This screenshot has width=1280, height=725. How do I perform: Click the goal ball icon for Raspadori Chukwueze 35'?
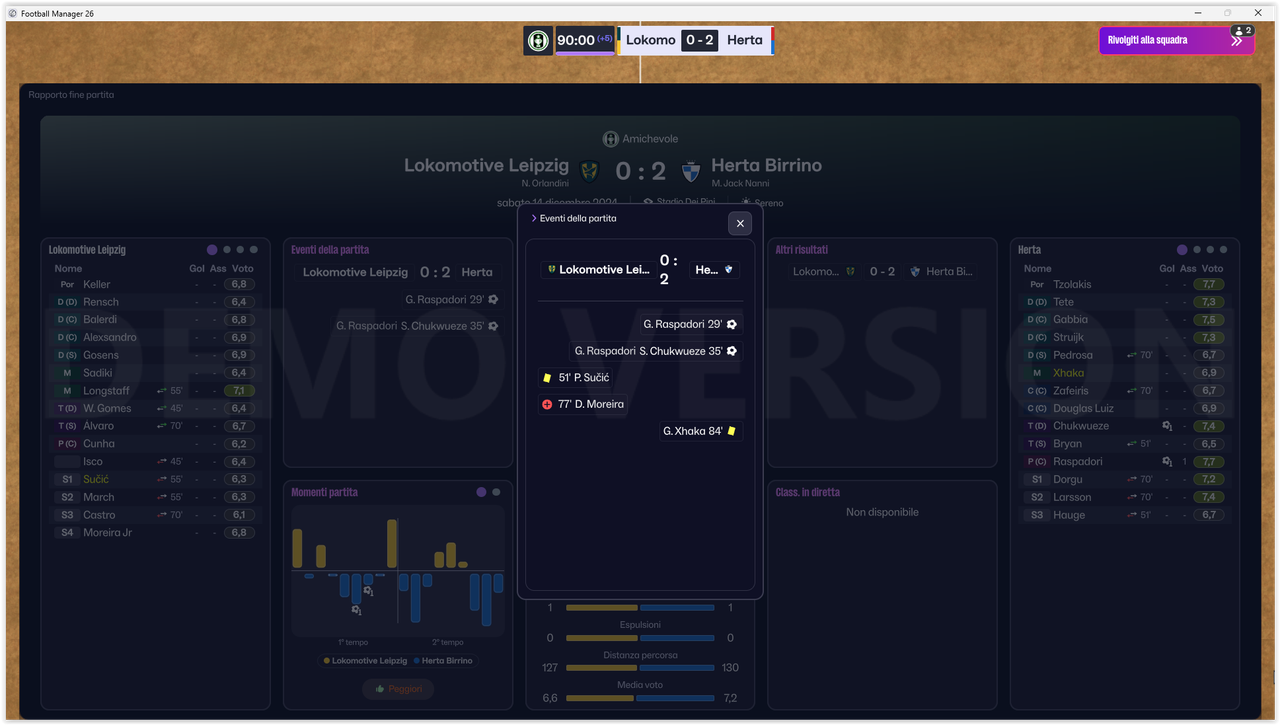tap(732, 352)
